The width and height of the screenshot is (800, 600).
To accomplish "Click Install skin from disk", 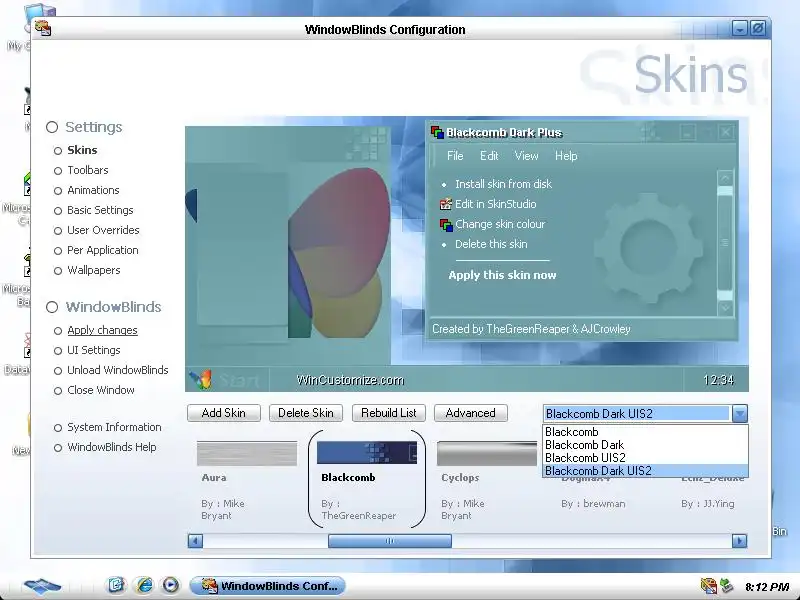I will pos(503,184).
